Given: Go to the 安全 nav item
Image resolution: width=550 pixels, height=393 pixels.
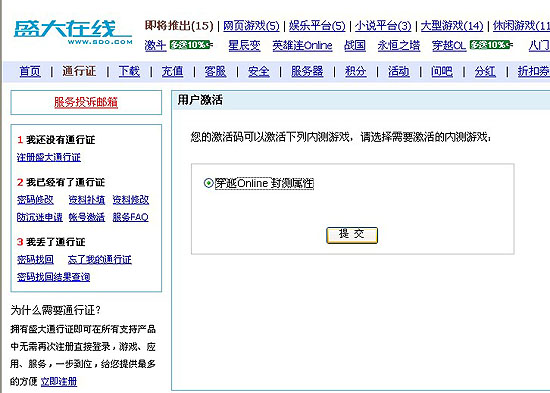Looking at the screenshot, I should [259, 72].
